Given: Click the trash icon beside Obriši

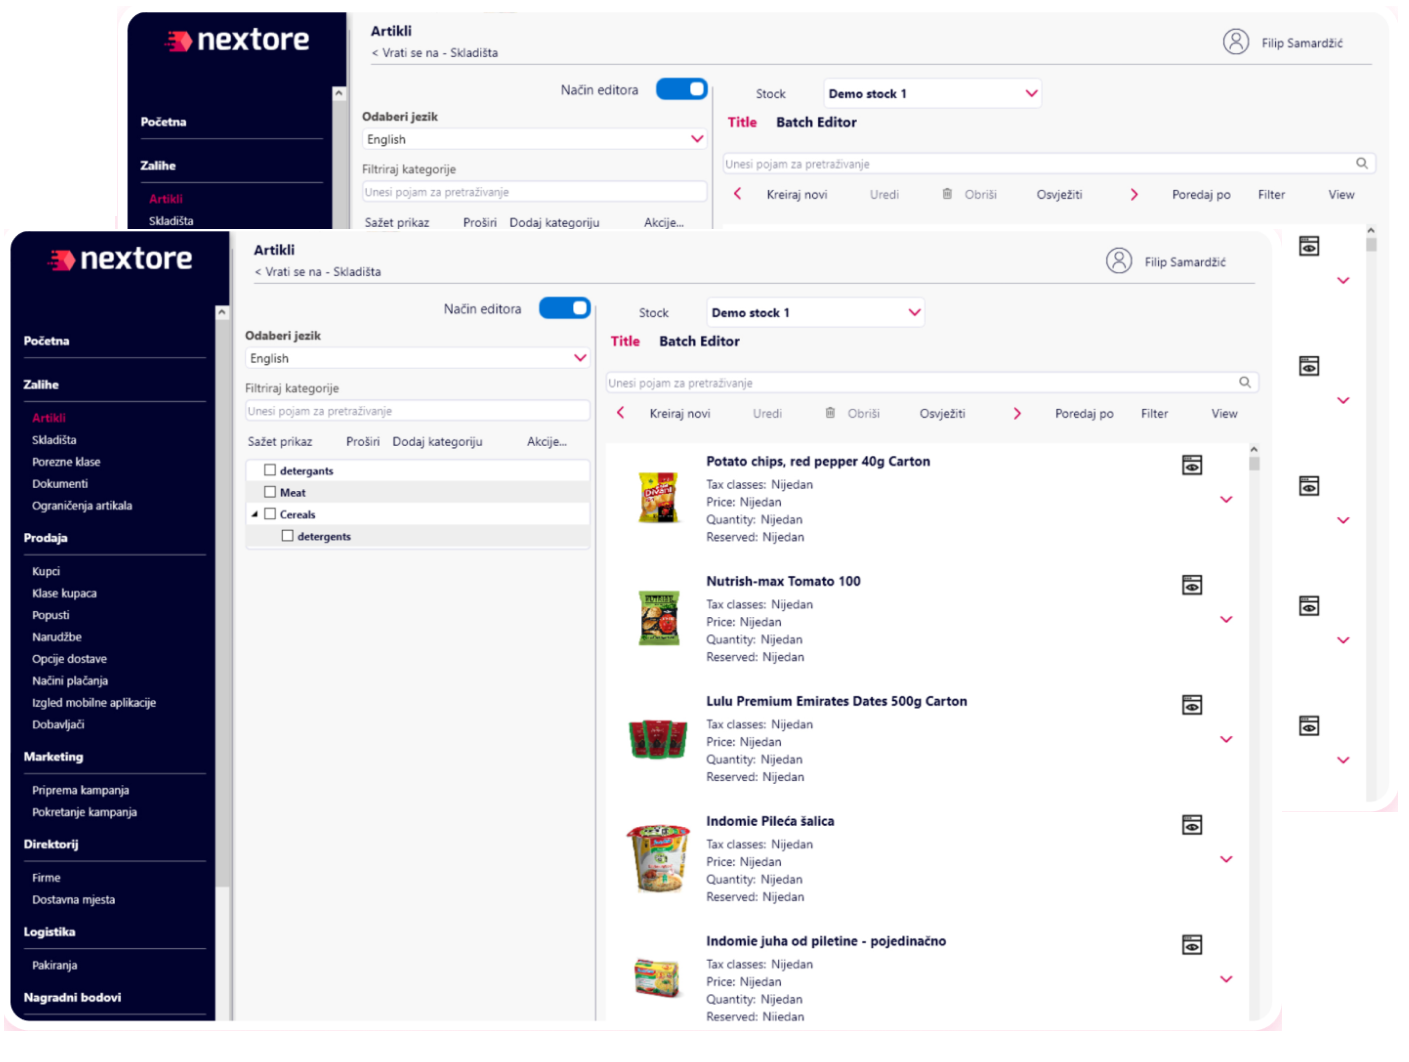Looking at the screenshot, I should 830,413.
